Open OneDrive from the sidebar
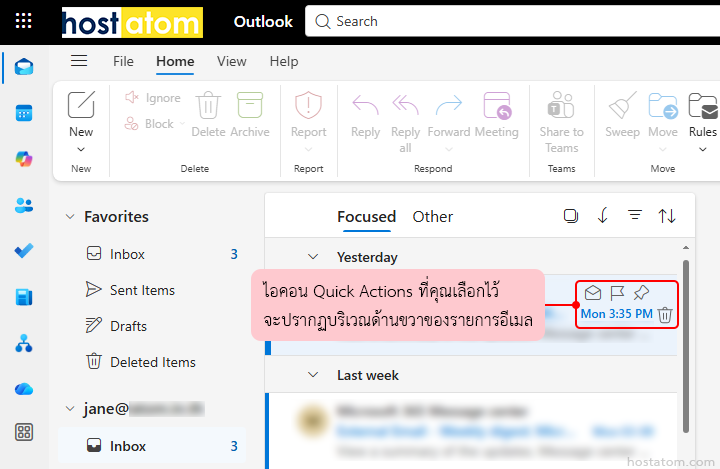The image size is (720, 469). coord(24,388)
